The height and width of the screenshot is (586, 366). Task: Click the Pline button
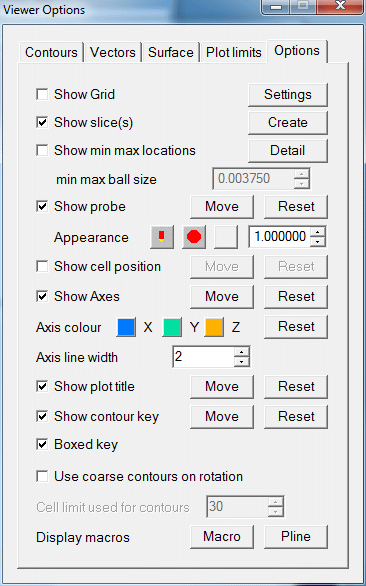click(x=296, y=537)
